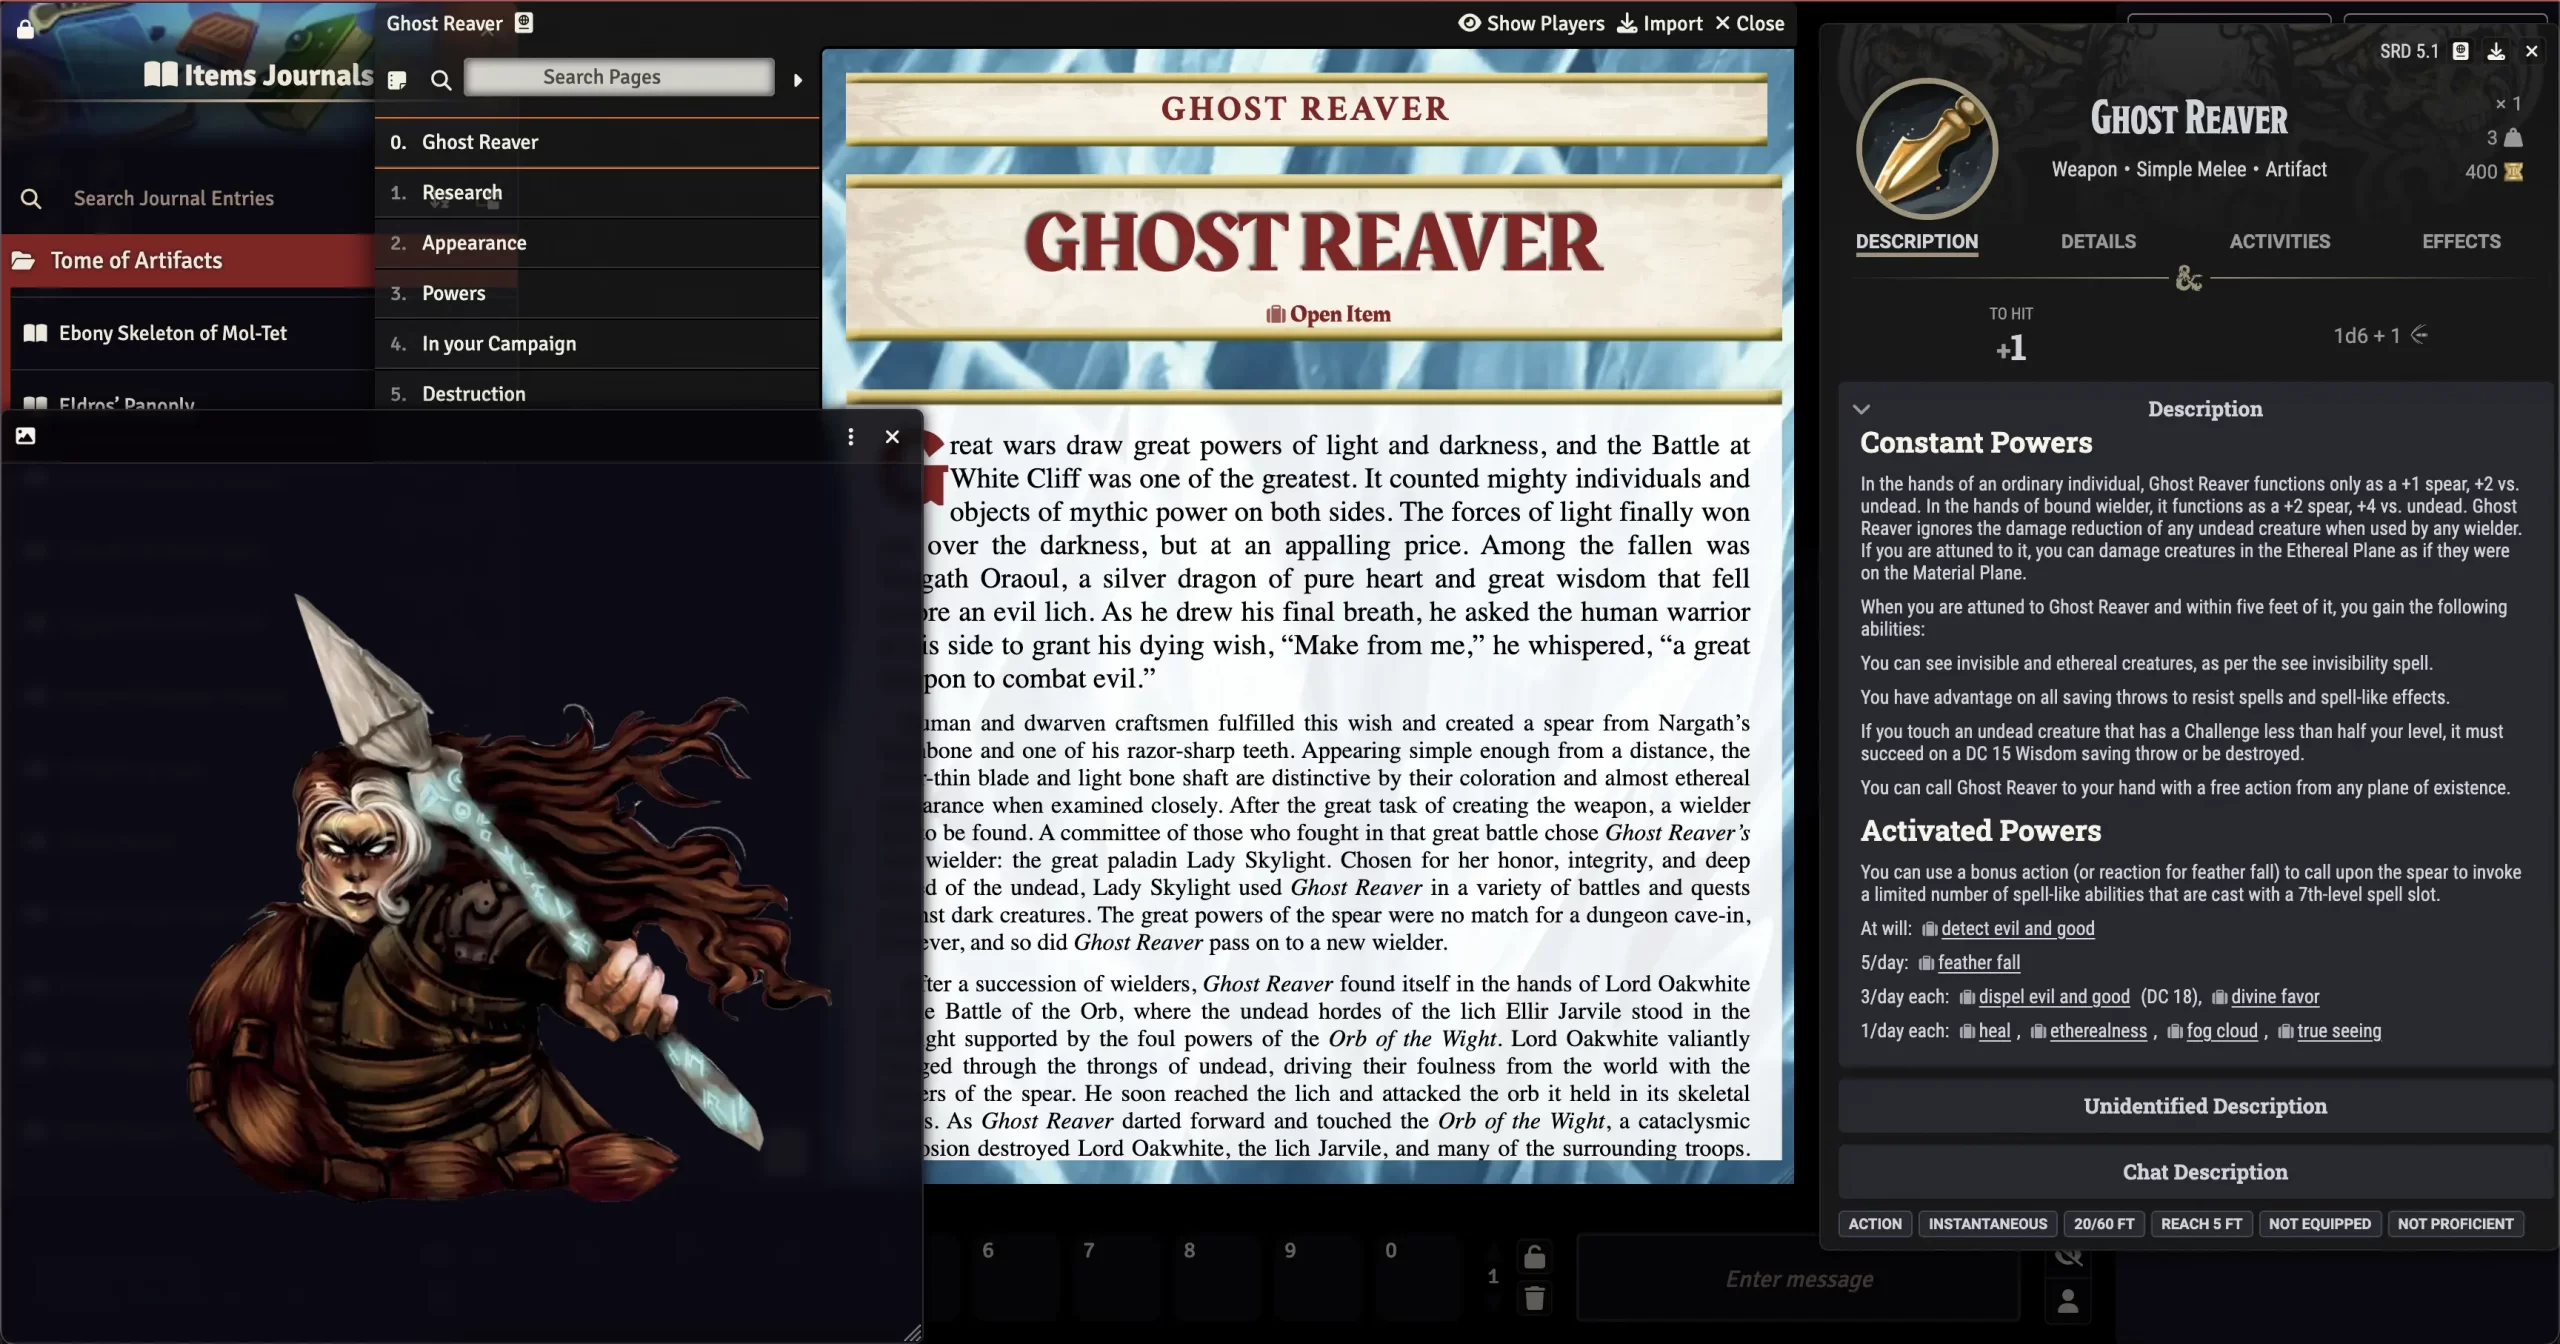Click the journal view mode icon beside Search Pages
2560x1344 pixels.
(x=397, y=80)
